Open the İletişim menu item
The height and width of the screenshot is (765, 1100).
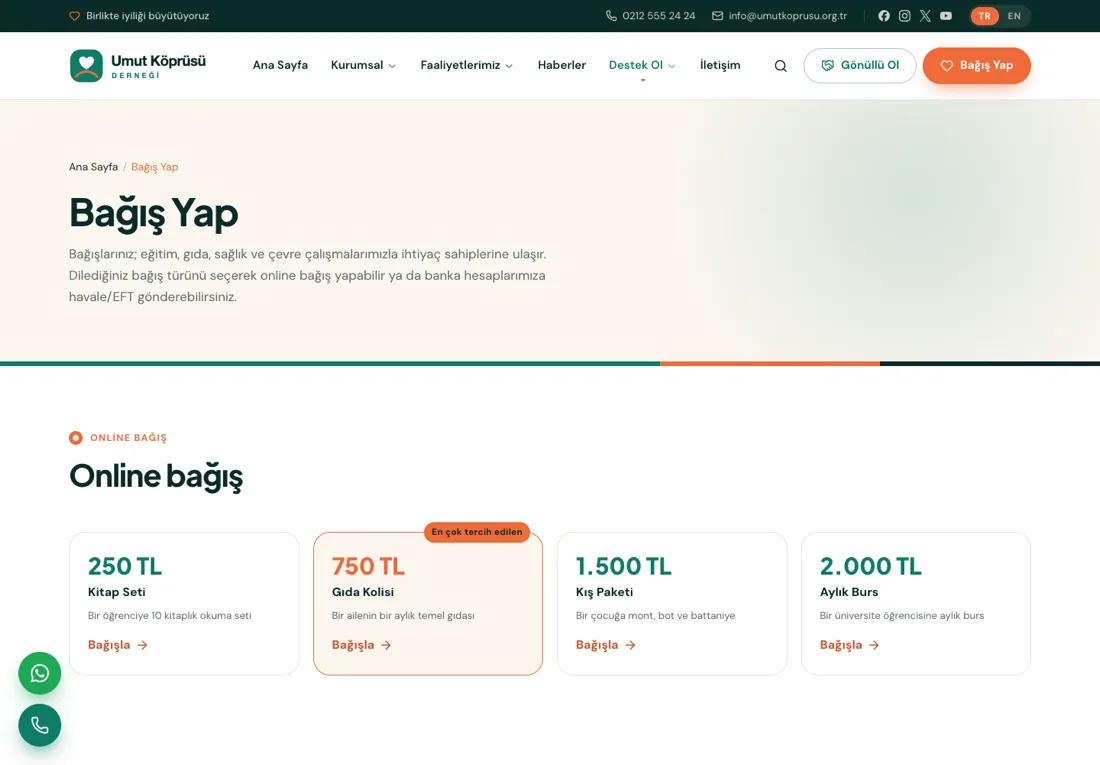pos(720,65)
